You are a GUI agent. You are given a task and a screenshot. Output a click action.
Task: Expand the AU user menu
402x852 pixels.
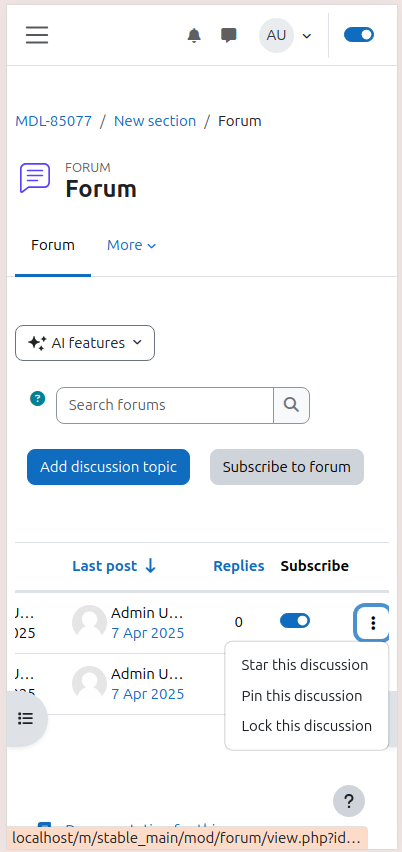pos(286,35)
